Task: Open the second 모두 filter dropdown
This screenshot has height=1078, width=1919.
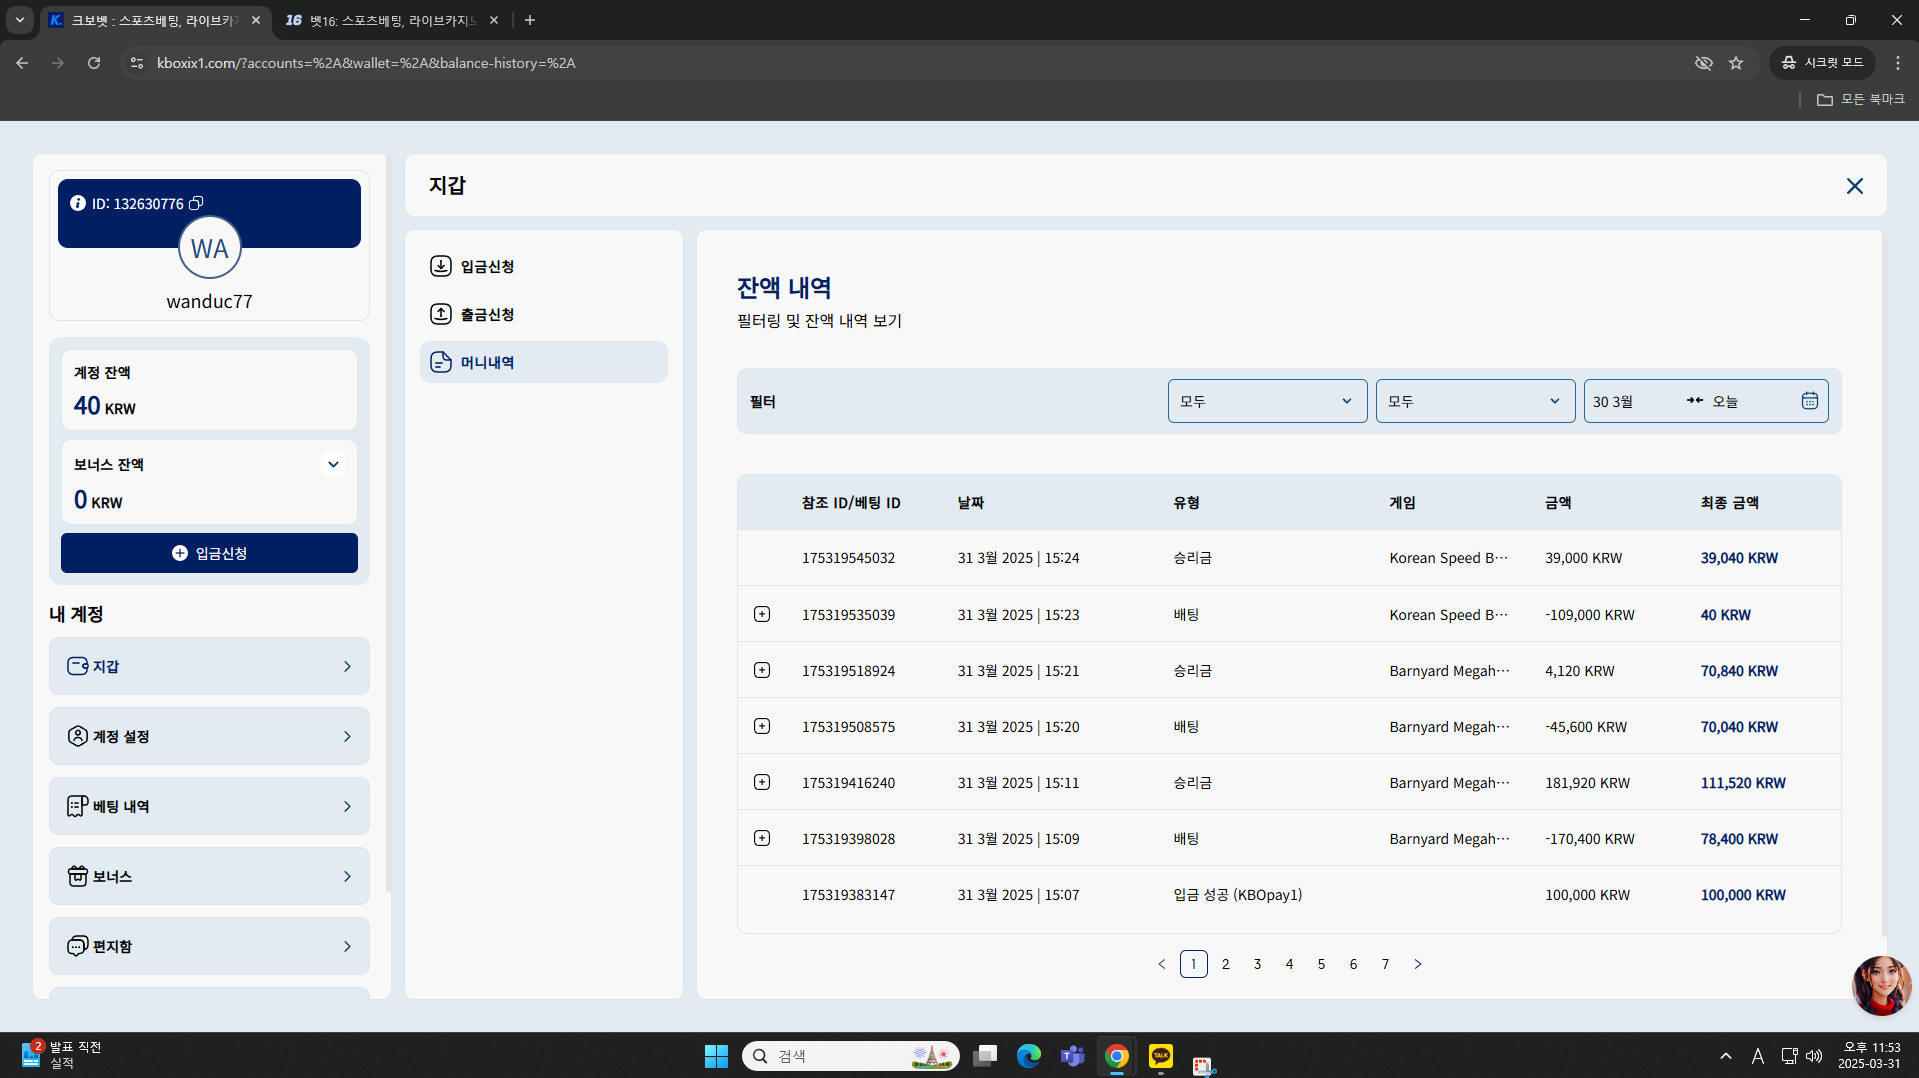Action: [1475, 401]
